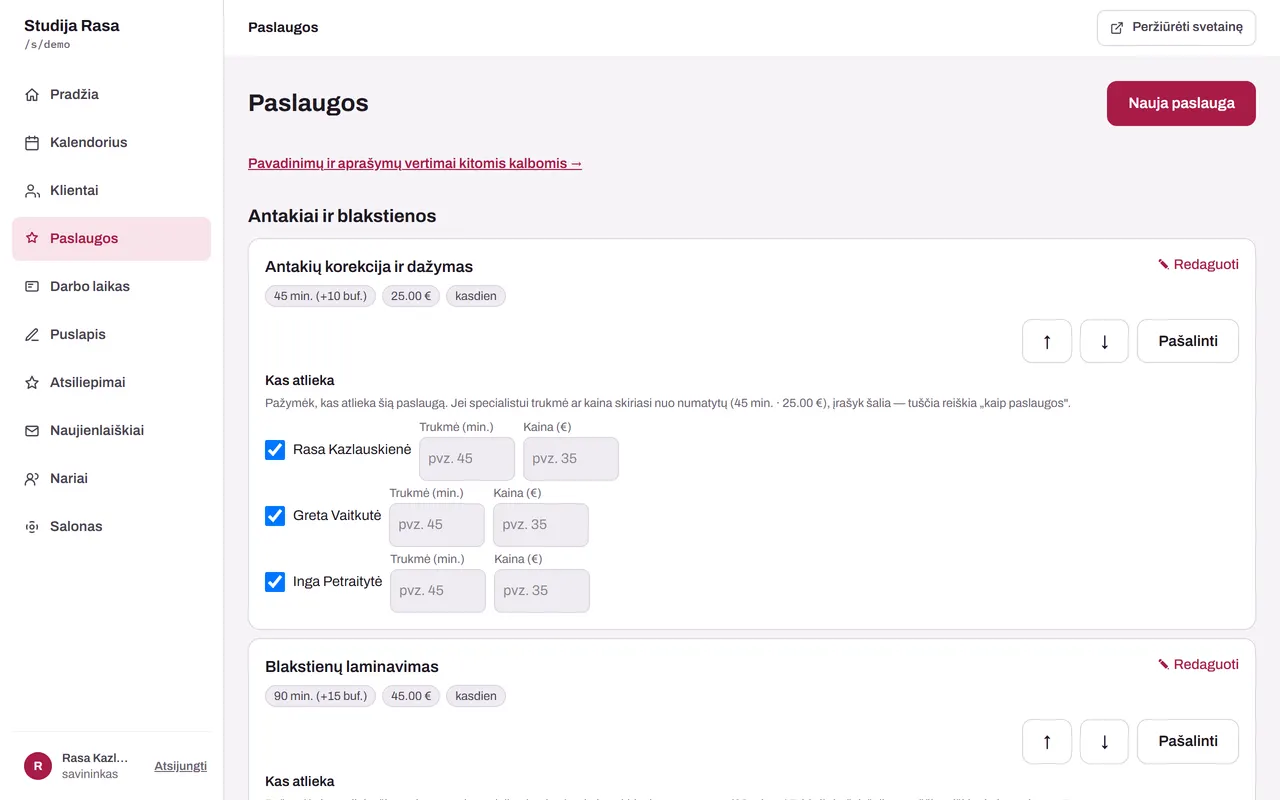Follow the Pavadinimų ir aprašymų vertimai link
This screenshot has height=800, width=1280.
point(415,163)
